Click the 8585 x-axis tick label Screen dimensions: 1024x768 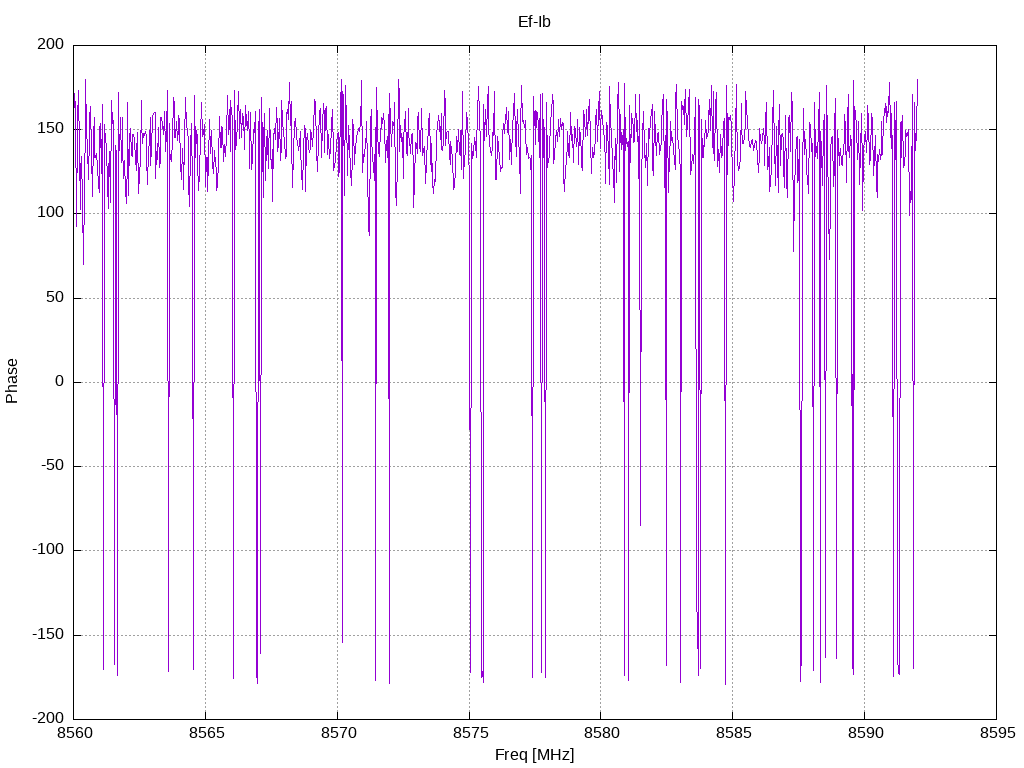click(733, 733)
